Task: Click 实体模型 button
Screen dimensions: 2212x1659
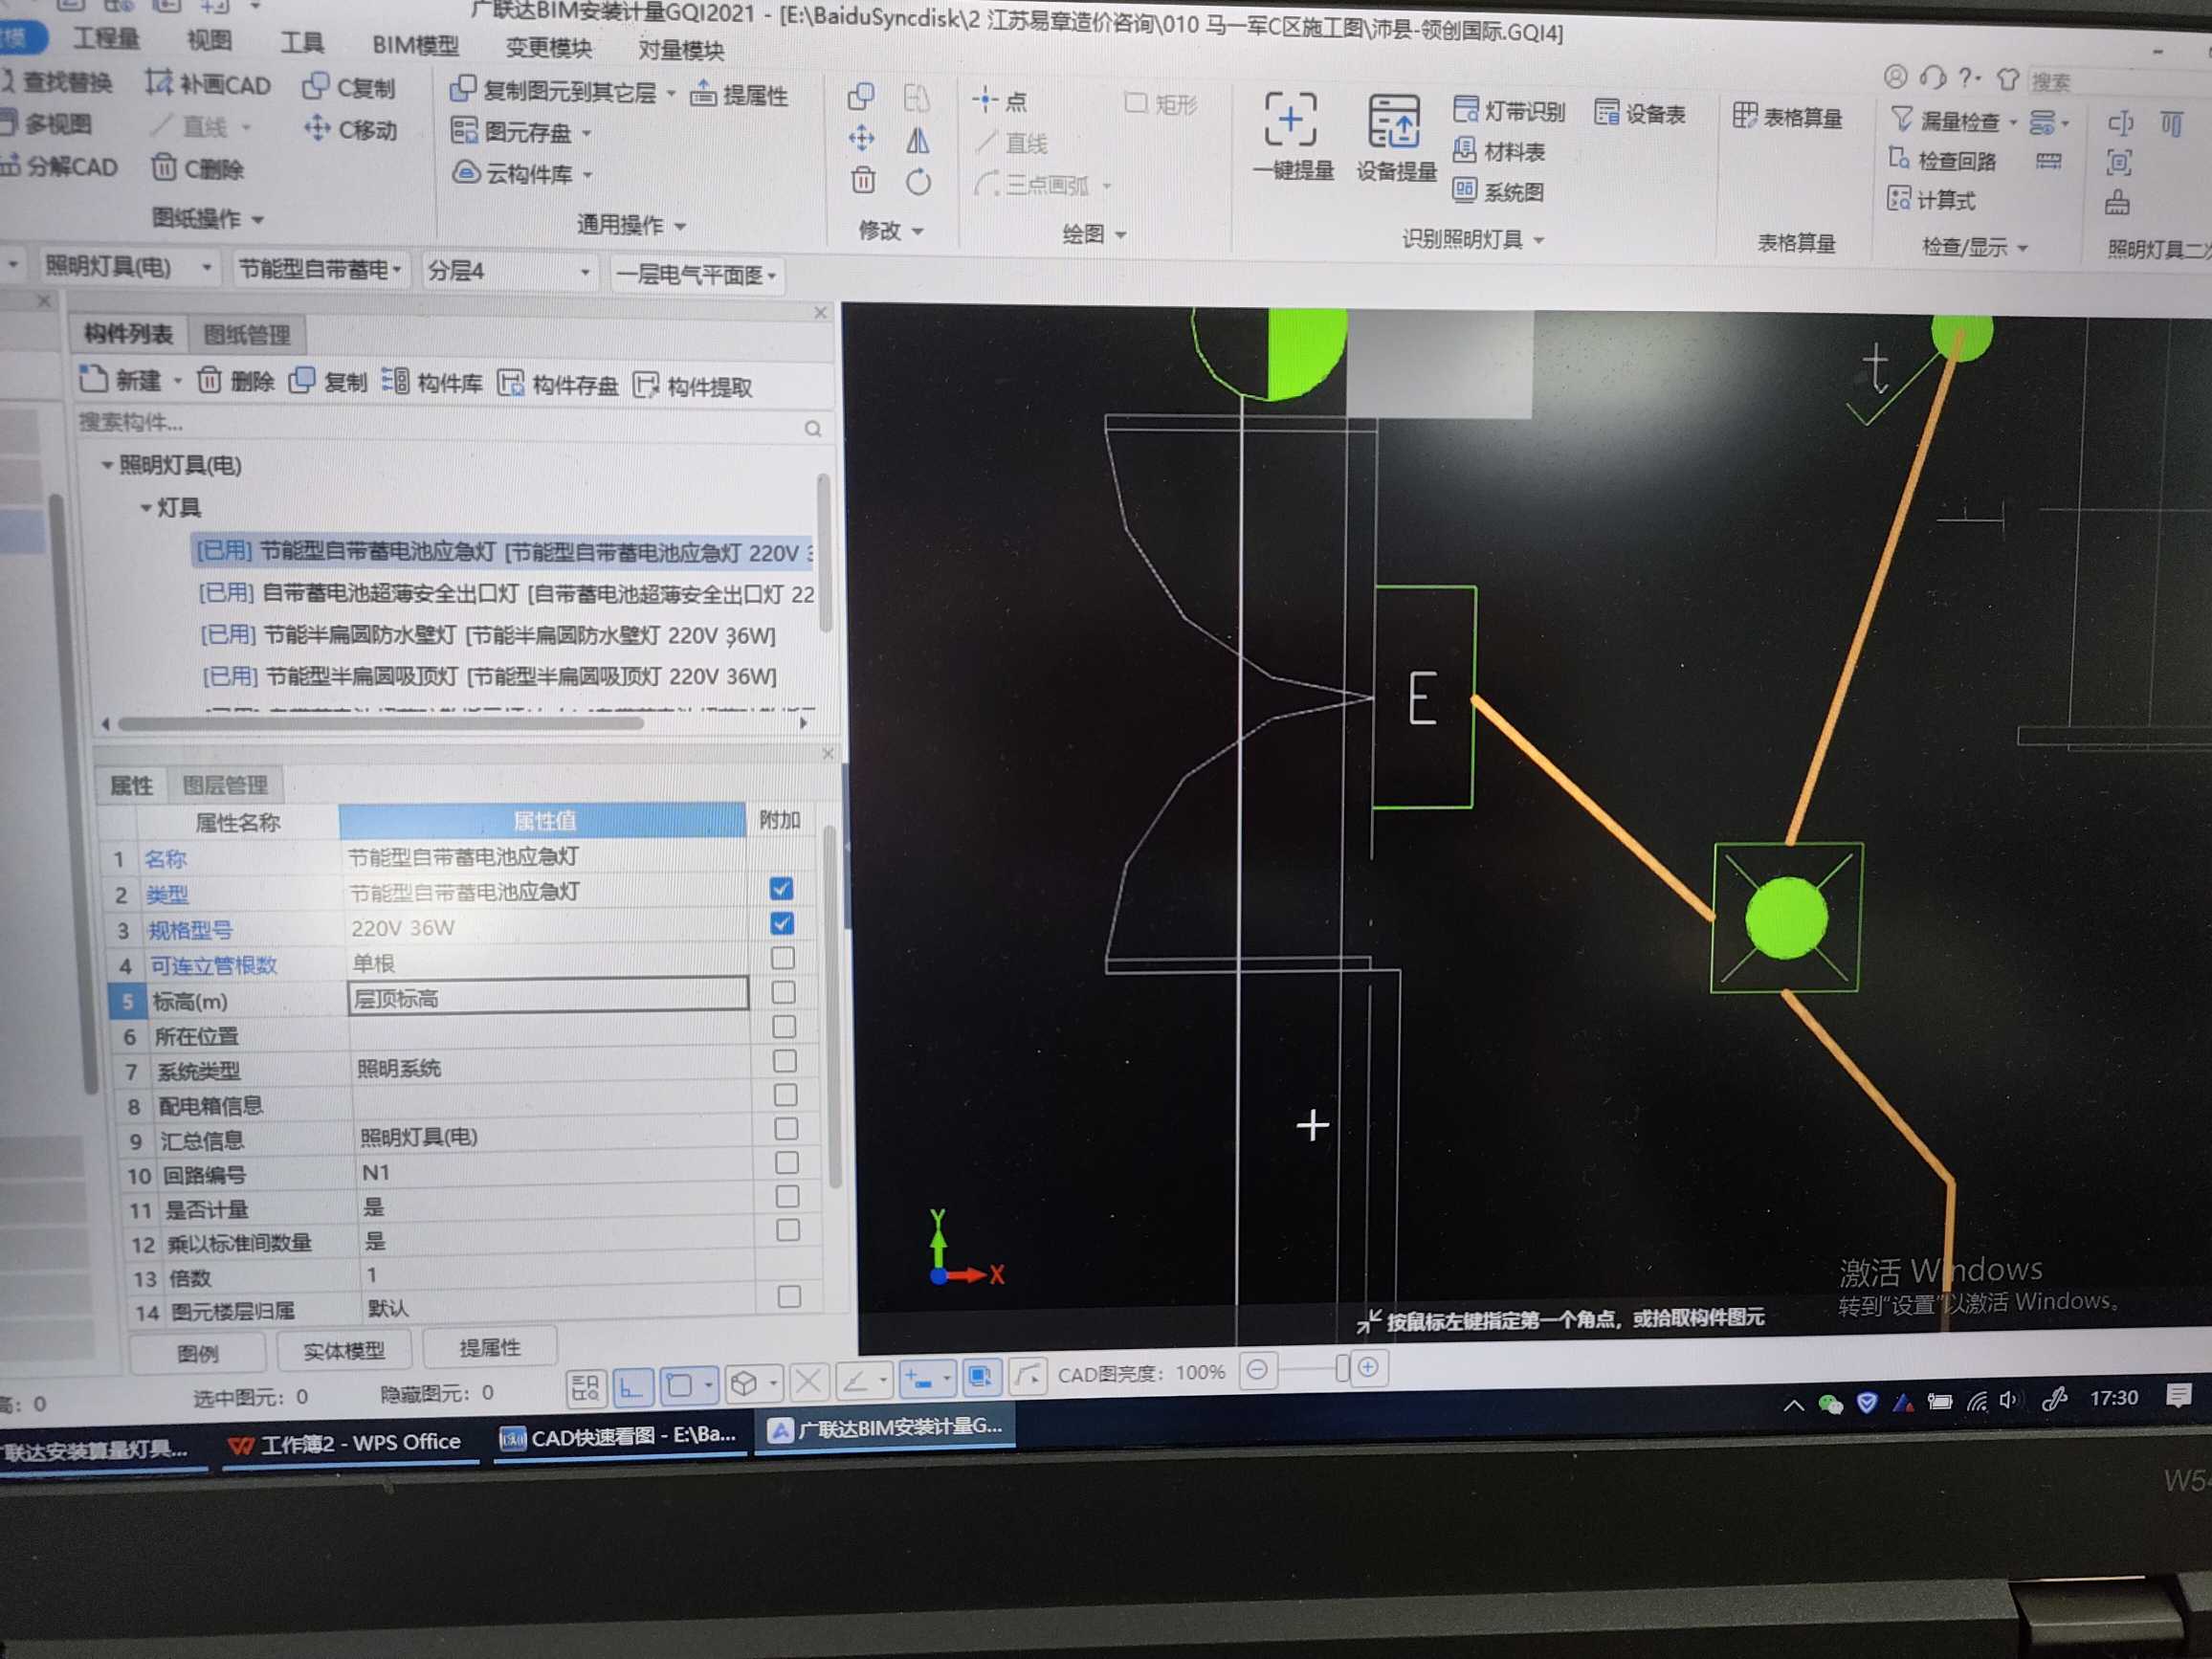Action: tap(343, 1351)
